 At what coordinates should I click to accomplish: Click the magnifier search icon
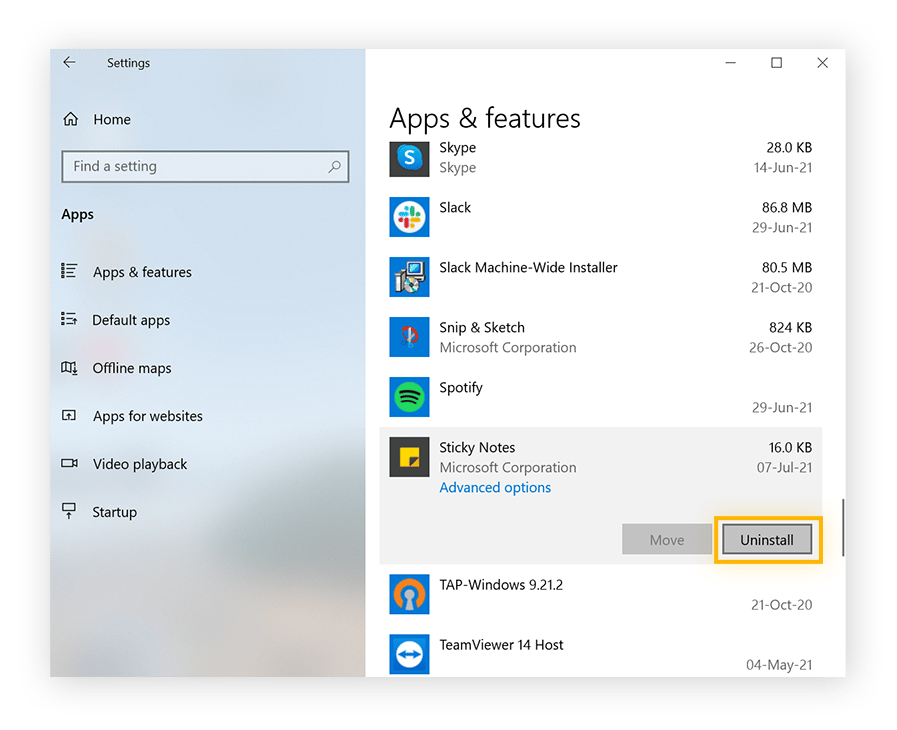335,166
